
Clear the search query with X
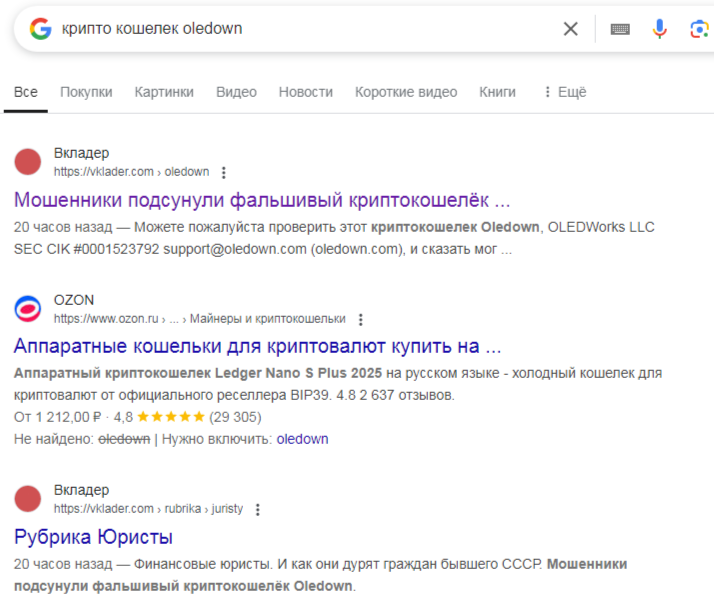click(570, 29)
